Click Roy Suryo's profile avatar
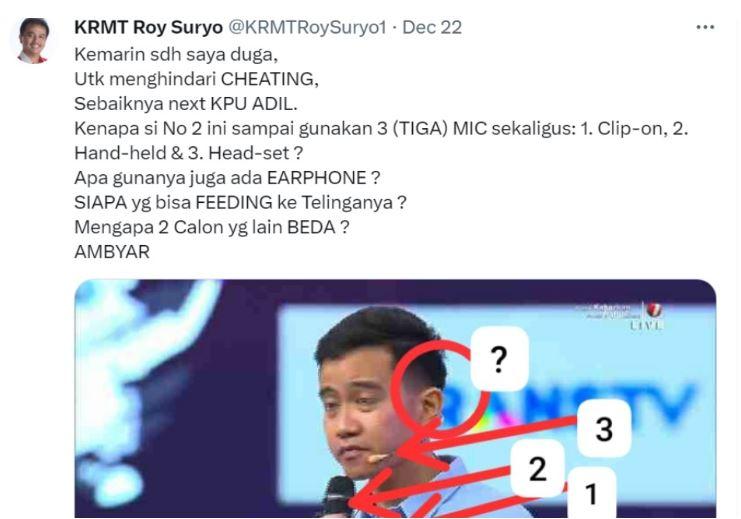This screenshot has height=519, width=741. click(33, 40)
